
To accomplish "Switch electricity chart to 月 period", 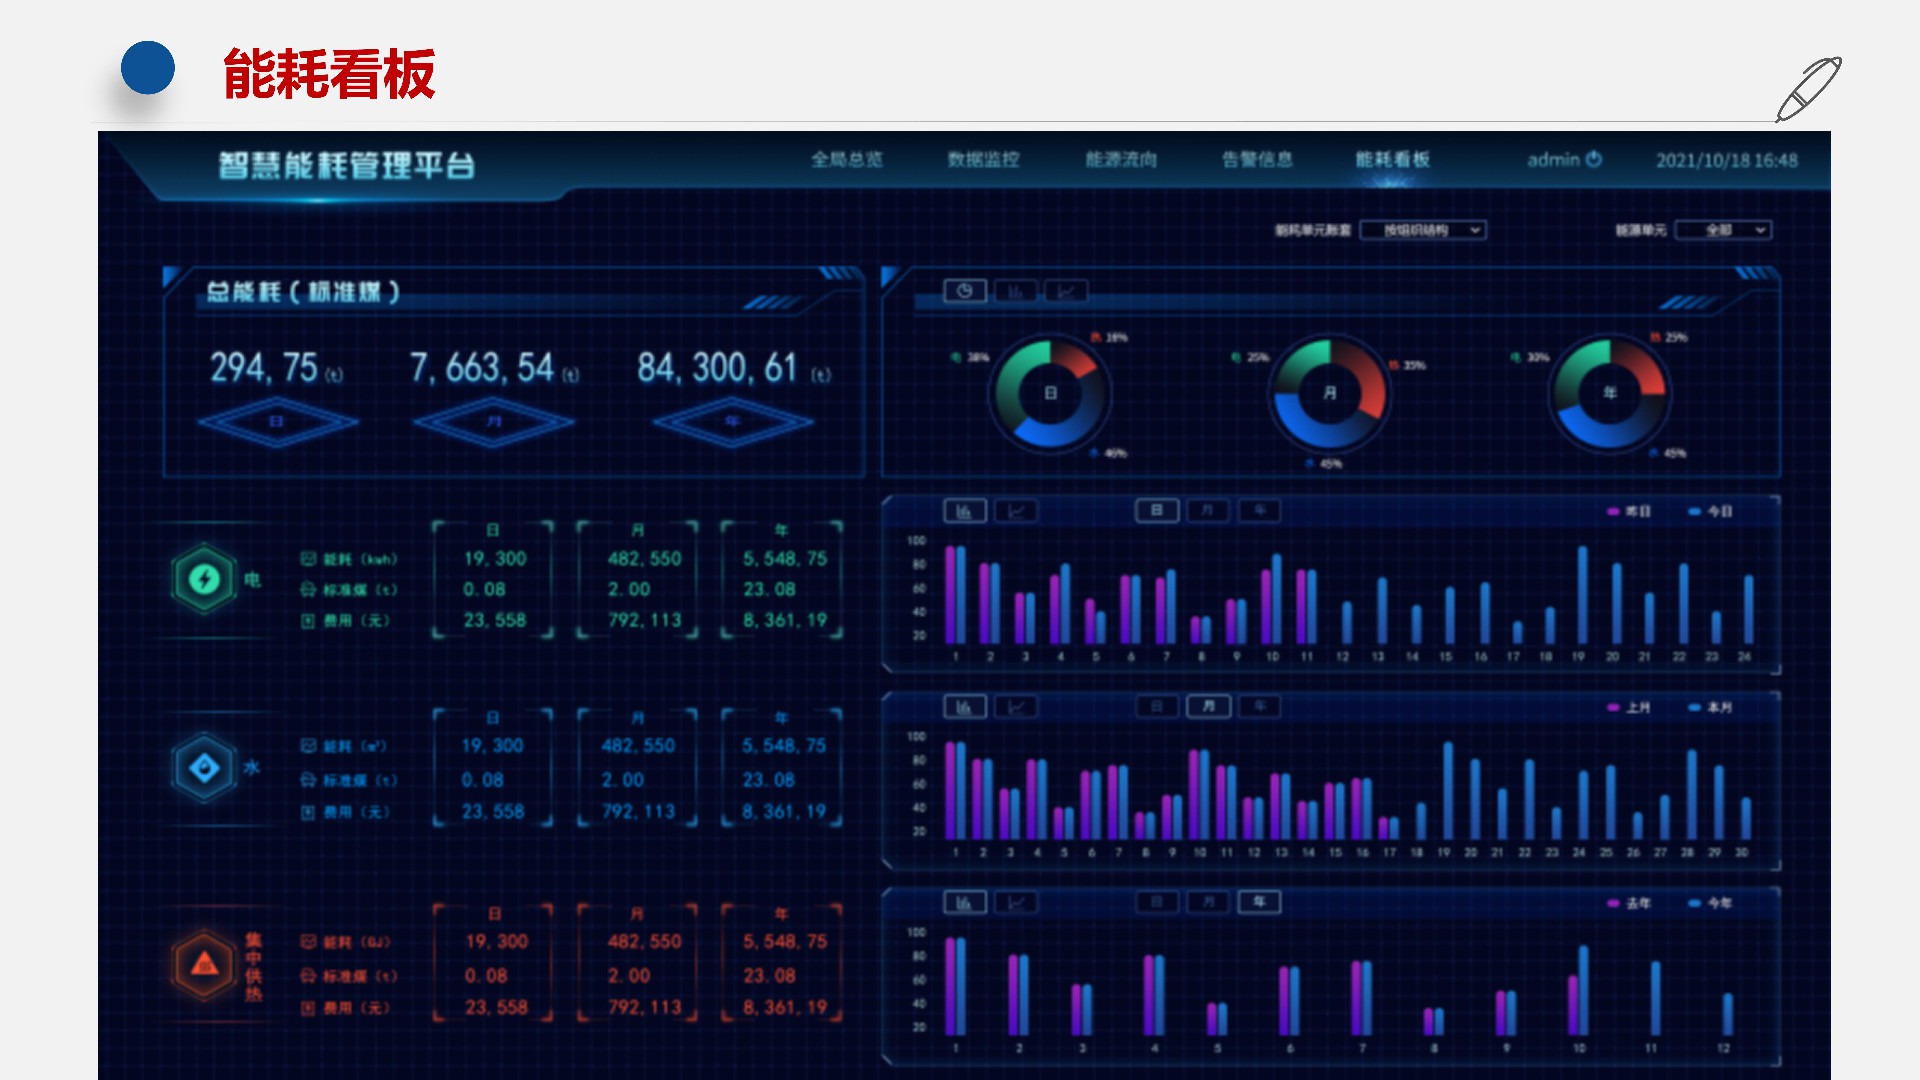I will click(1208, 511).
